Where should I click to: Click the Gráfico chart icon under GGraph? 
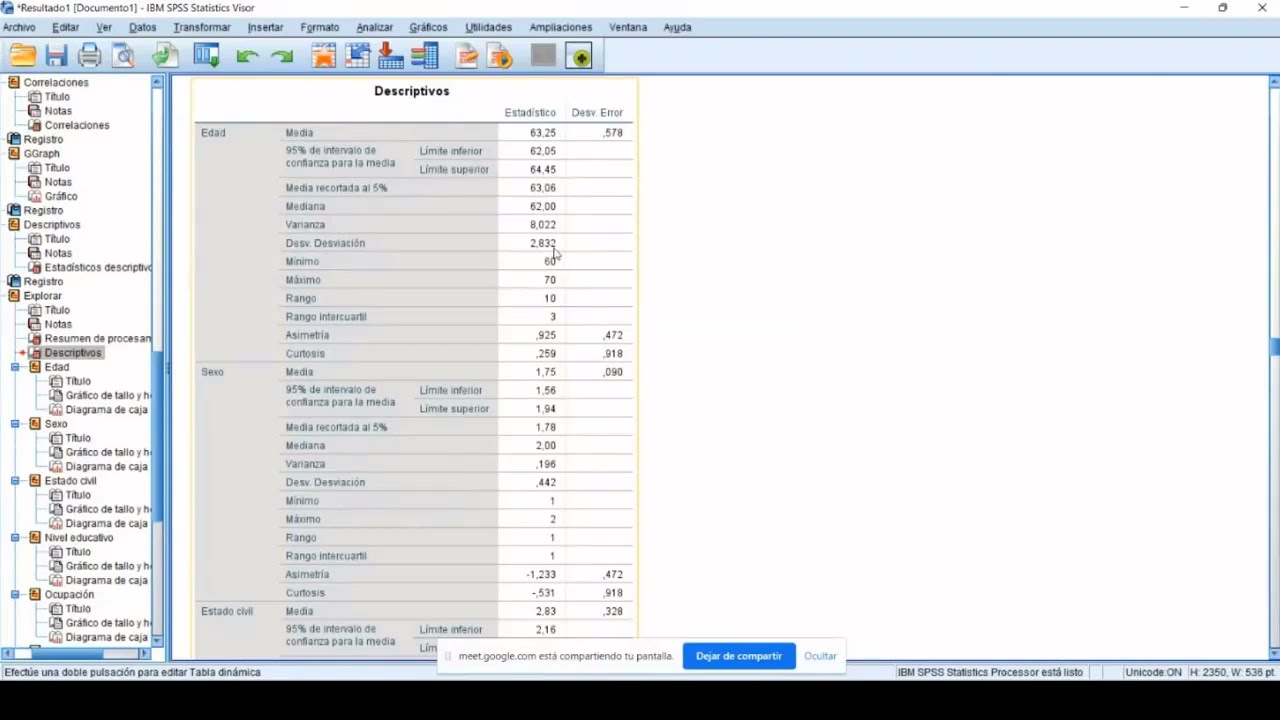35,196
